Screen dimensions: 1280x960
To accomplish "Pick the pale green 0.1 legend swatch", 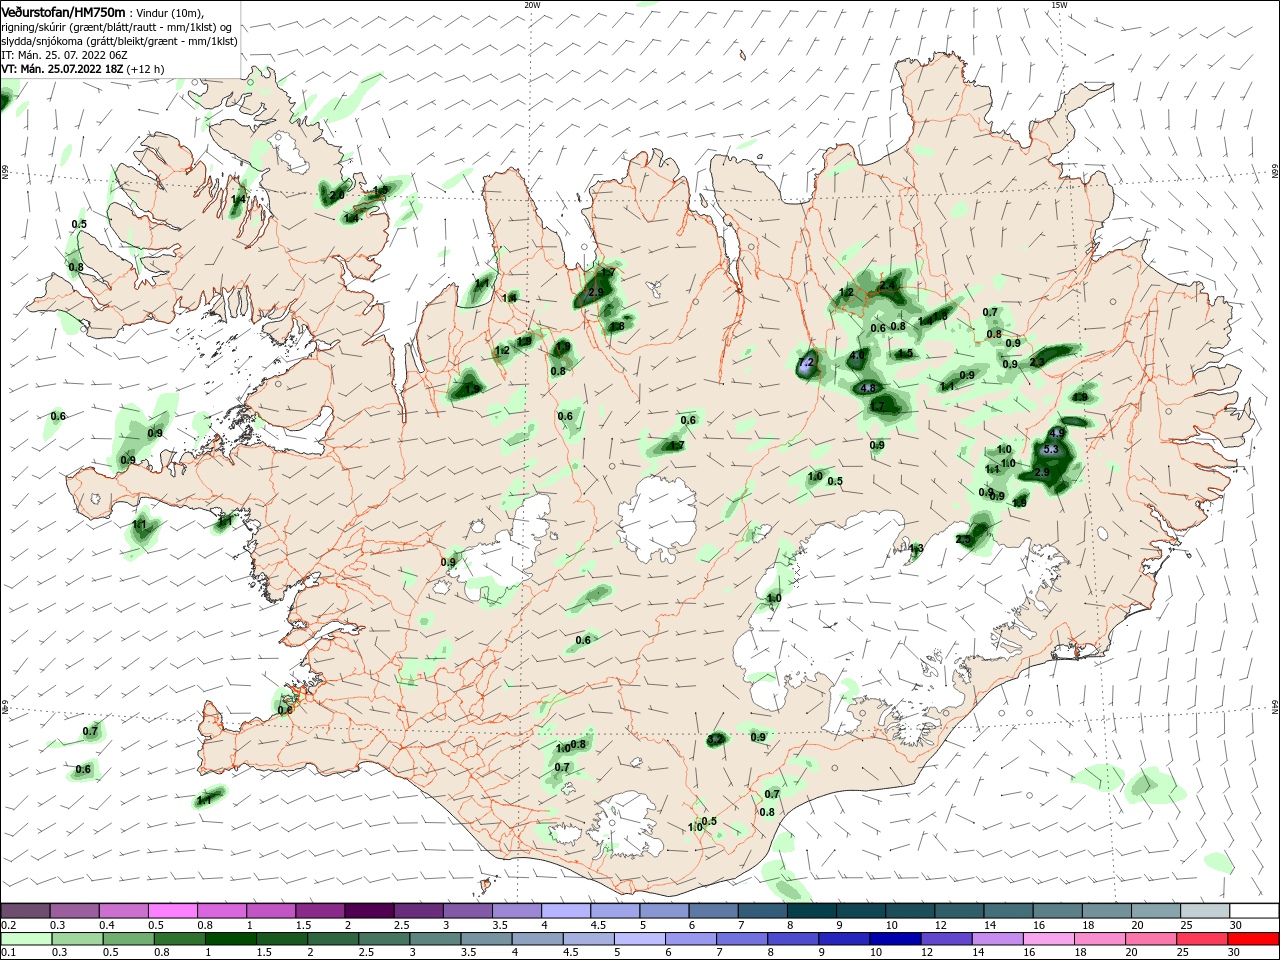I will (x=25, y=939).
